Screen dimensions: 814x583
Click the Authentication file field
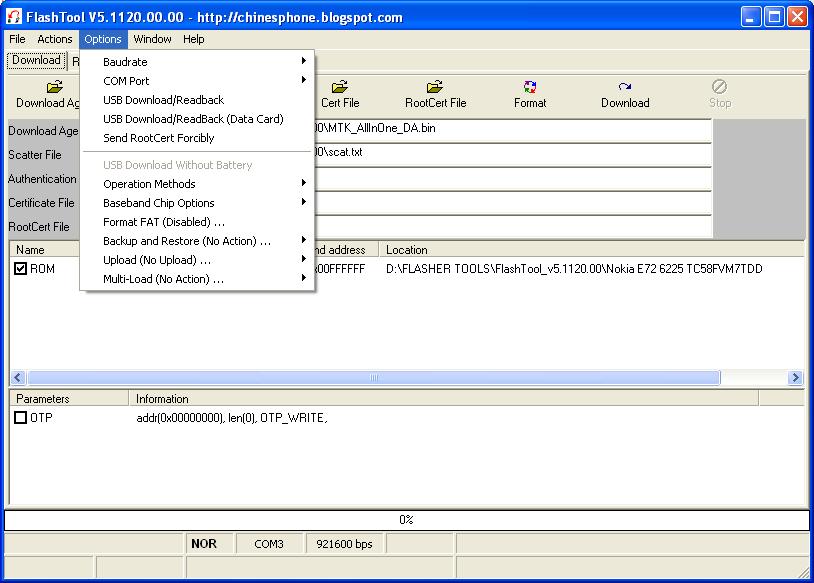pos(512,179)
